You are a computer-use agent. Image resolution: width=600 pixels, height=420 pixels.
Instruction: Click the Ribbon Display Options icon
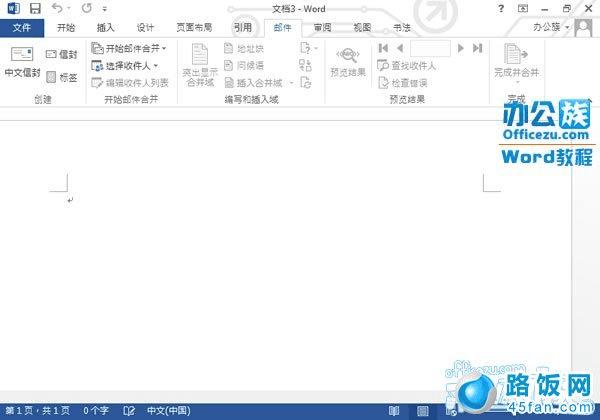coord(523,8)
